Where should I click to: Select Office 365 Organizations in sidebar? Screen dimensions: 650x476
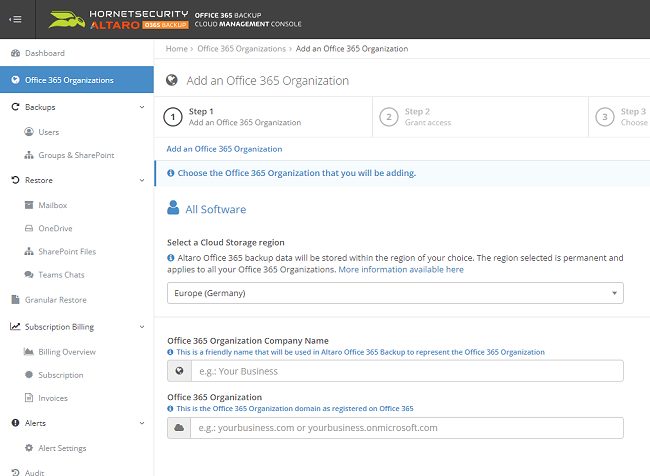point(77,80)
